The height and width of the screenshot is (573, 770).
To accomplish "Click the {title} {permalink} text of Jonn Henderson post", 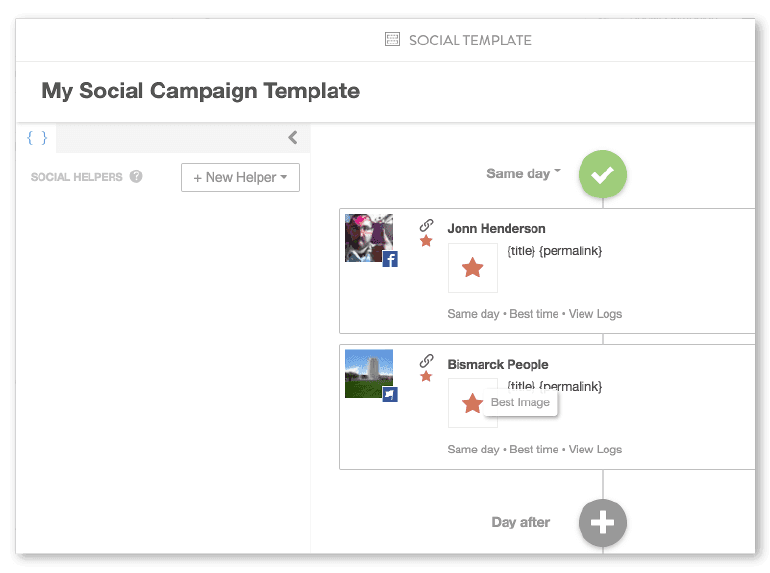I will tap(554, 251).
